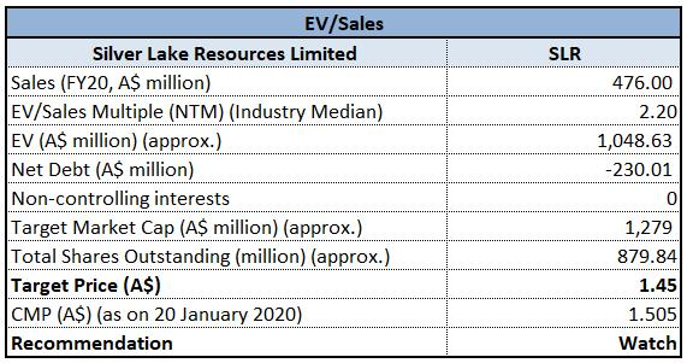
Task: Click the Watch recommendation cell
Action: (x=563, y=342)
